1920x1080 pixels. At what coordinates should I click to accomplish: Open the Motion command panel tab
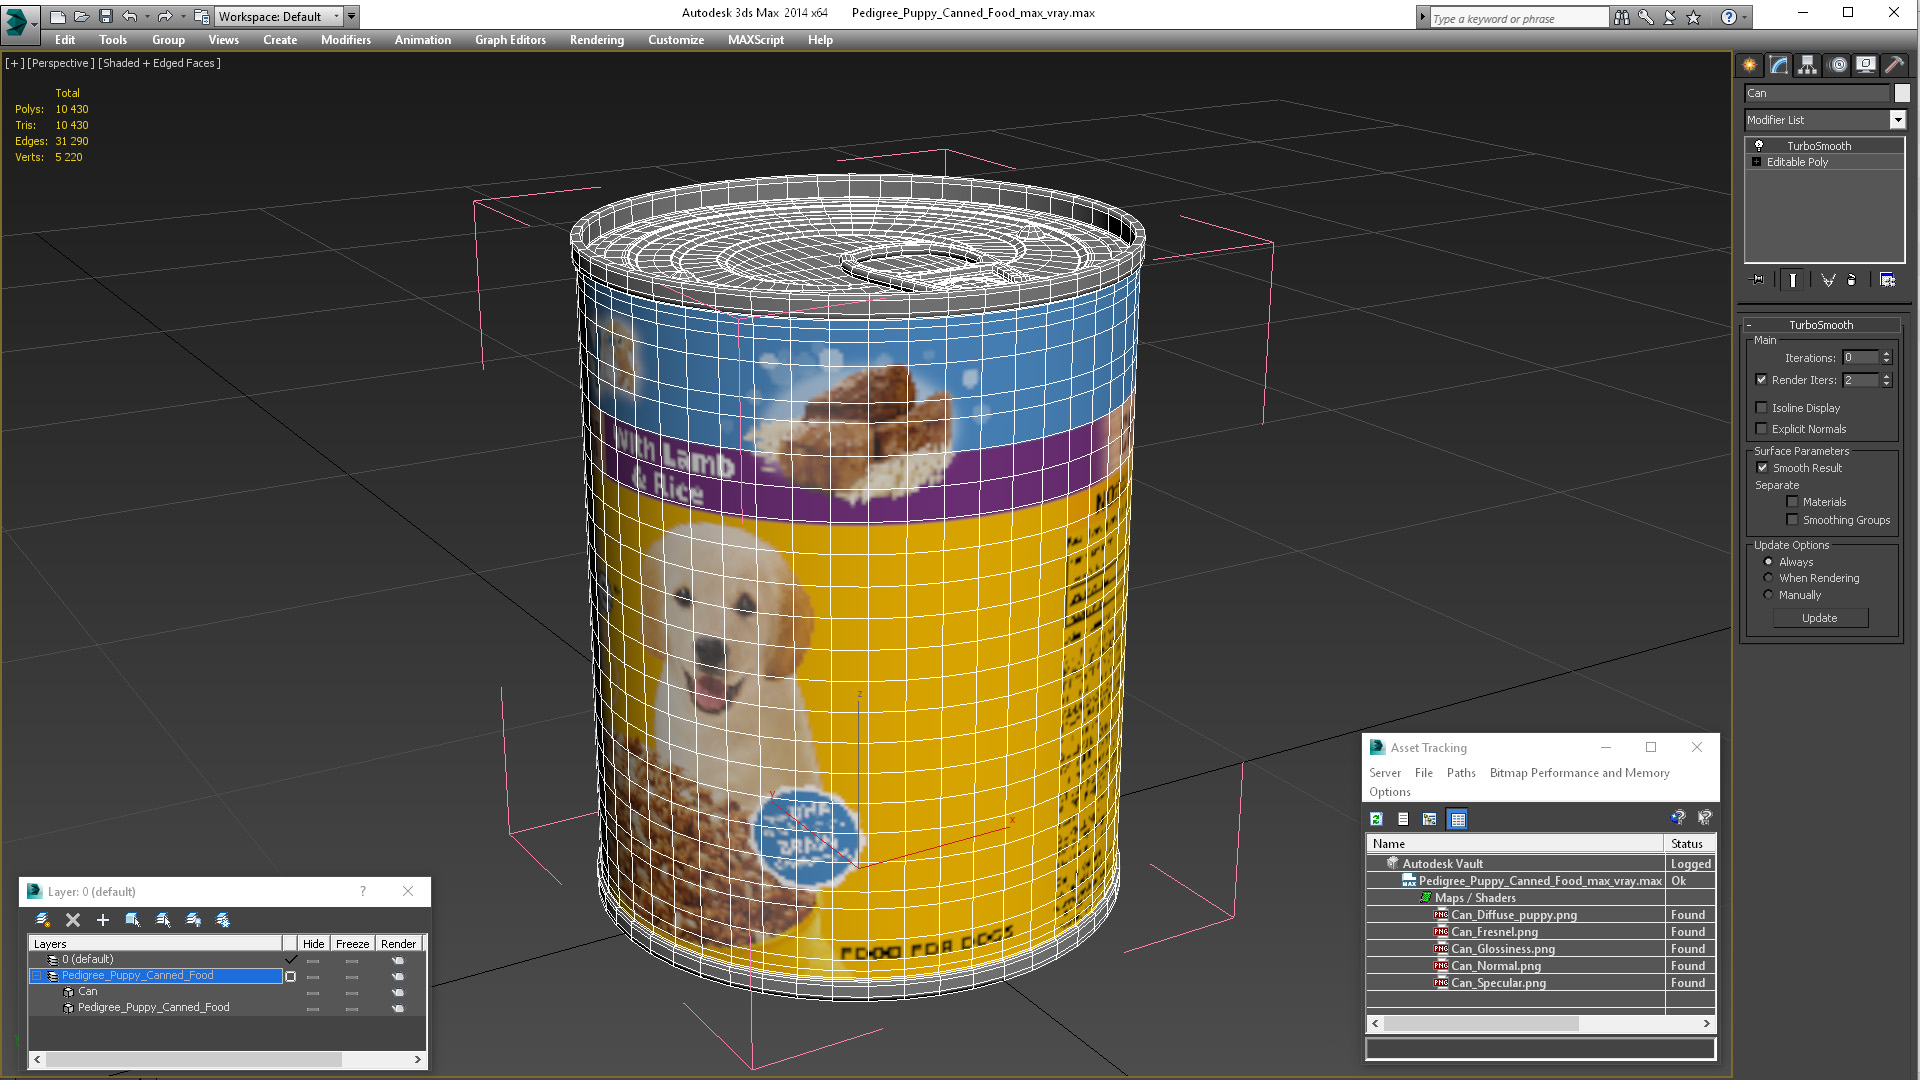pyautogui.click(x=1838, y=65)
